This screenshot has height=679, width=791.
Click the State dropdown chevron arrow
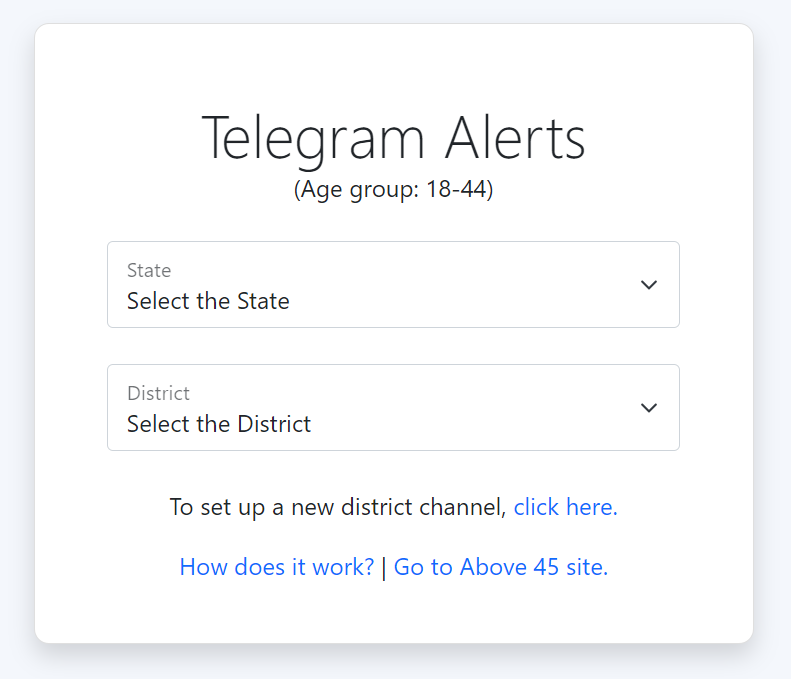649,285
